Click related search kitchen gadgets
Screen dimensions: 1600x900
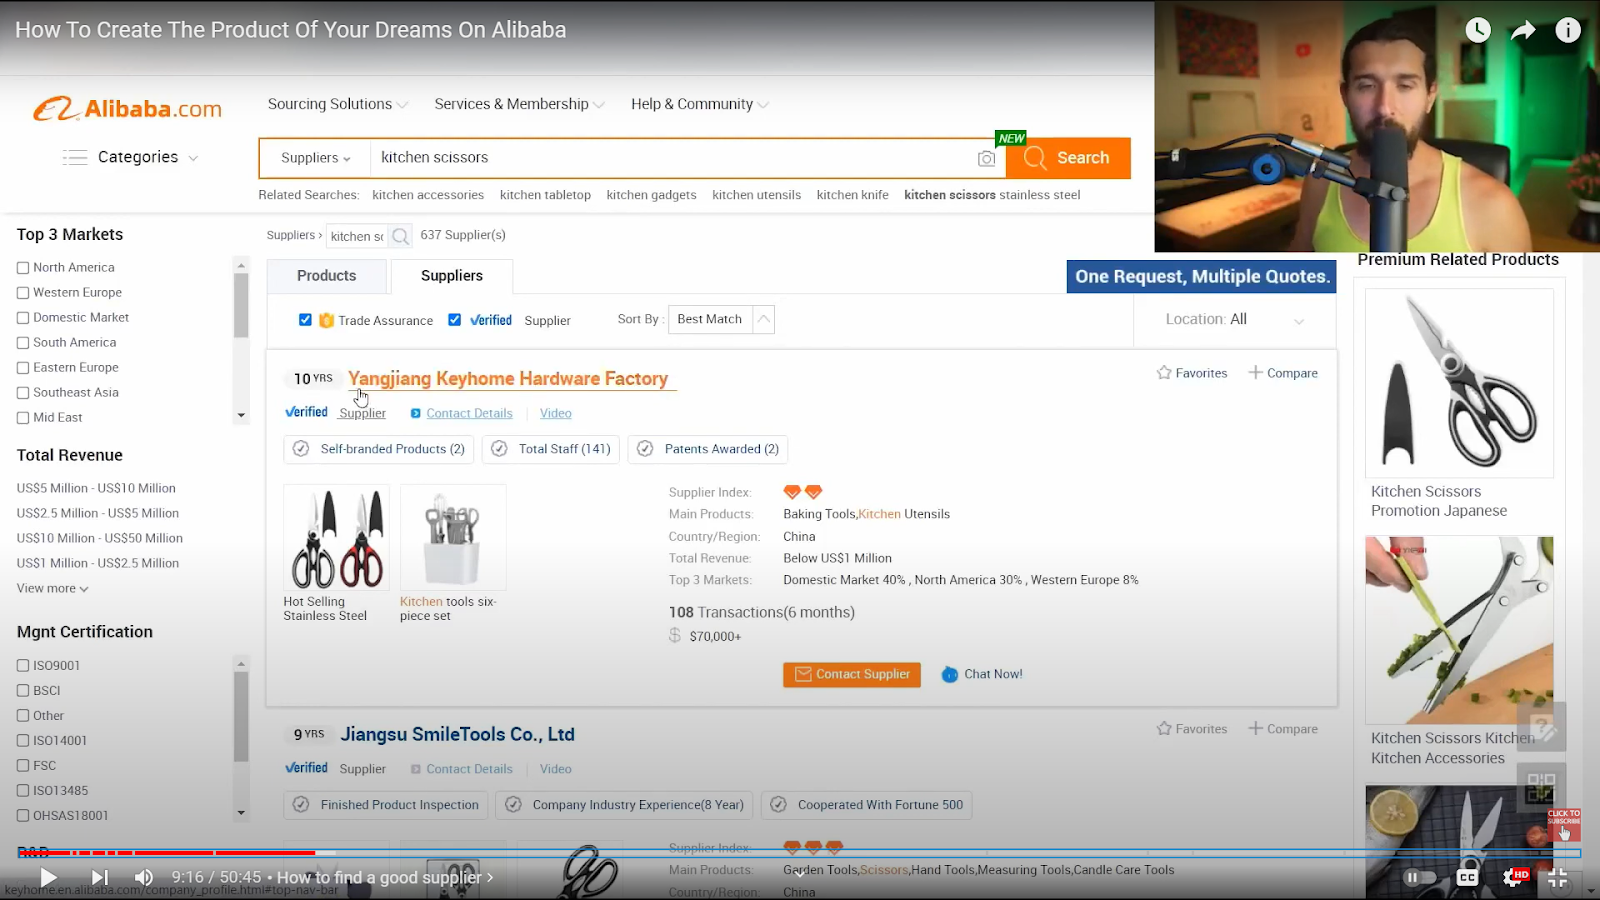(651, 195)
